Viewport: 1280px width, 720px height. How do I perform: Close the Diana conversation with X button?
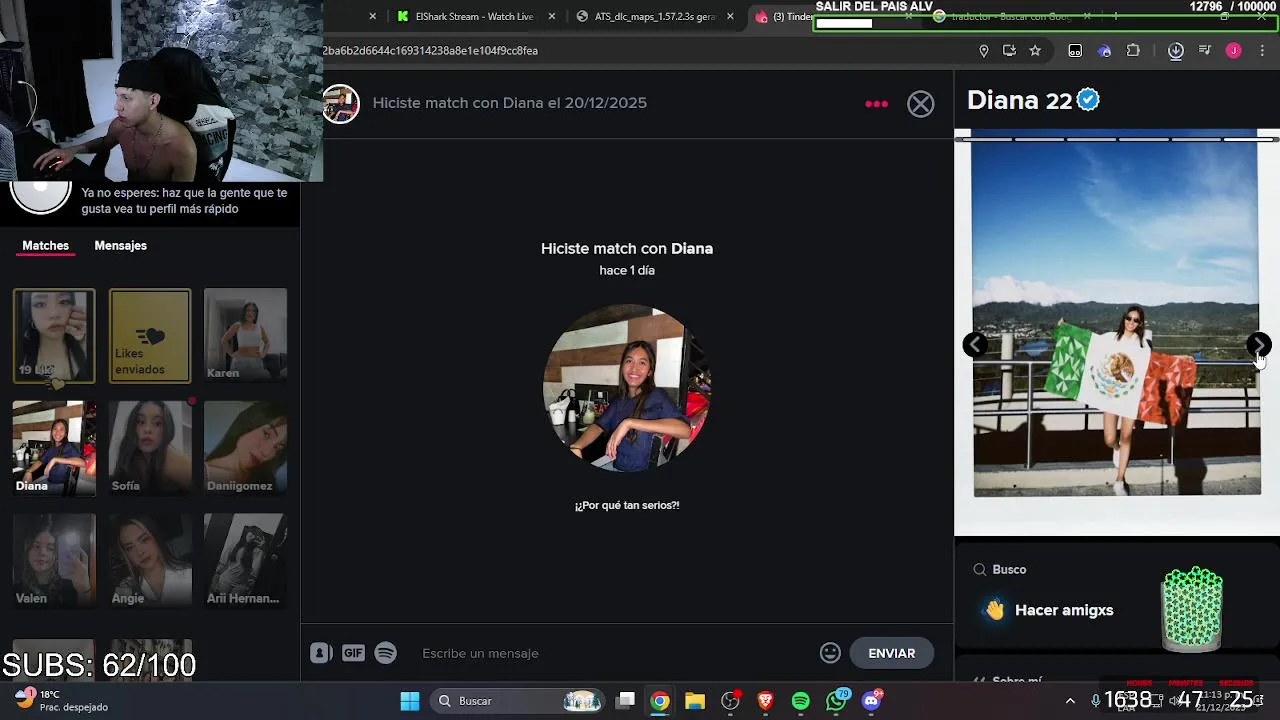(x=920, y=104)
